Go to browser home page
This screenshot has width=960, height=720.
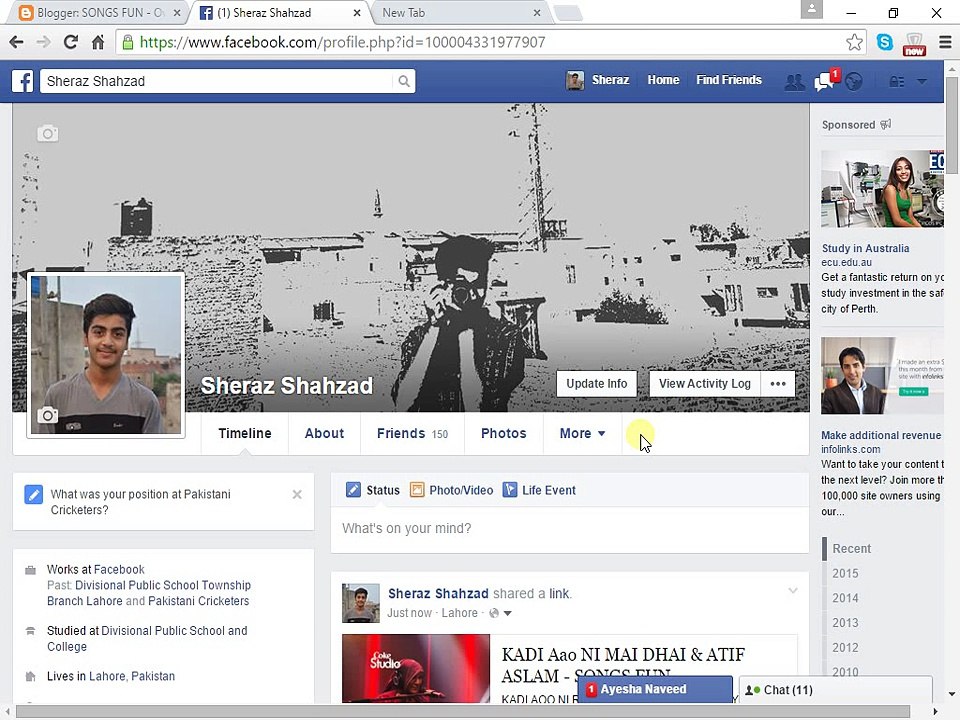pos(97,42)
